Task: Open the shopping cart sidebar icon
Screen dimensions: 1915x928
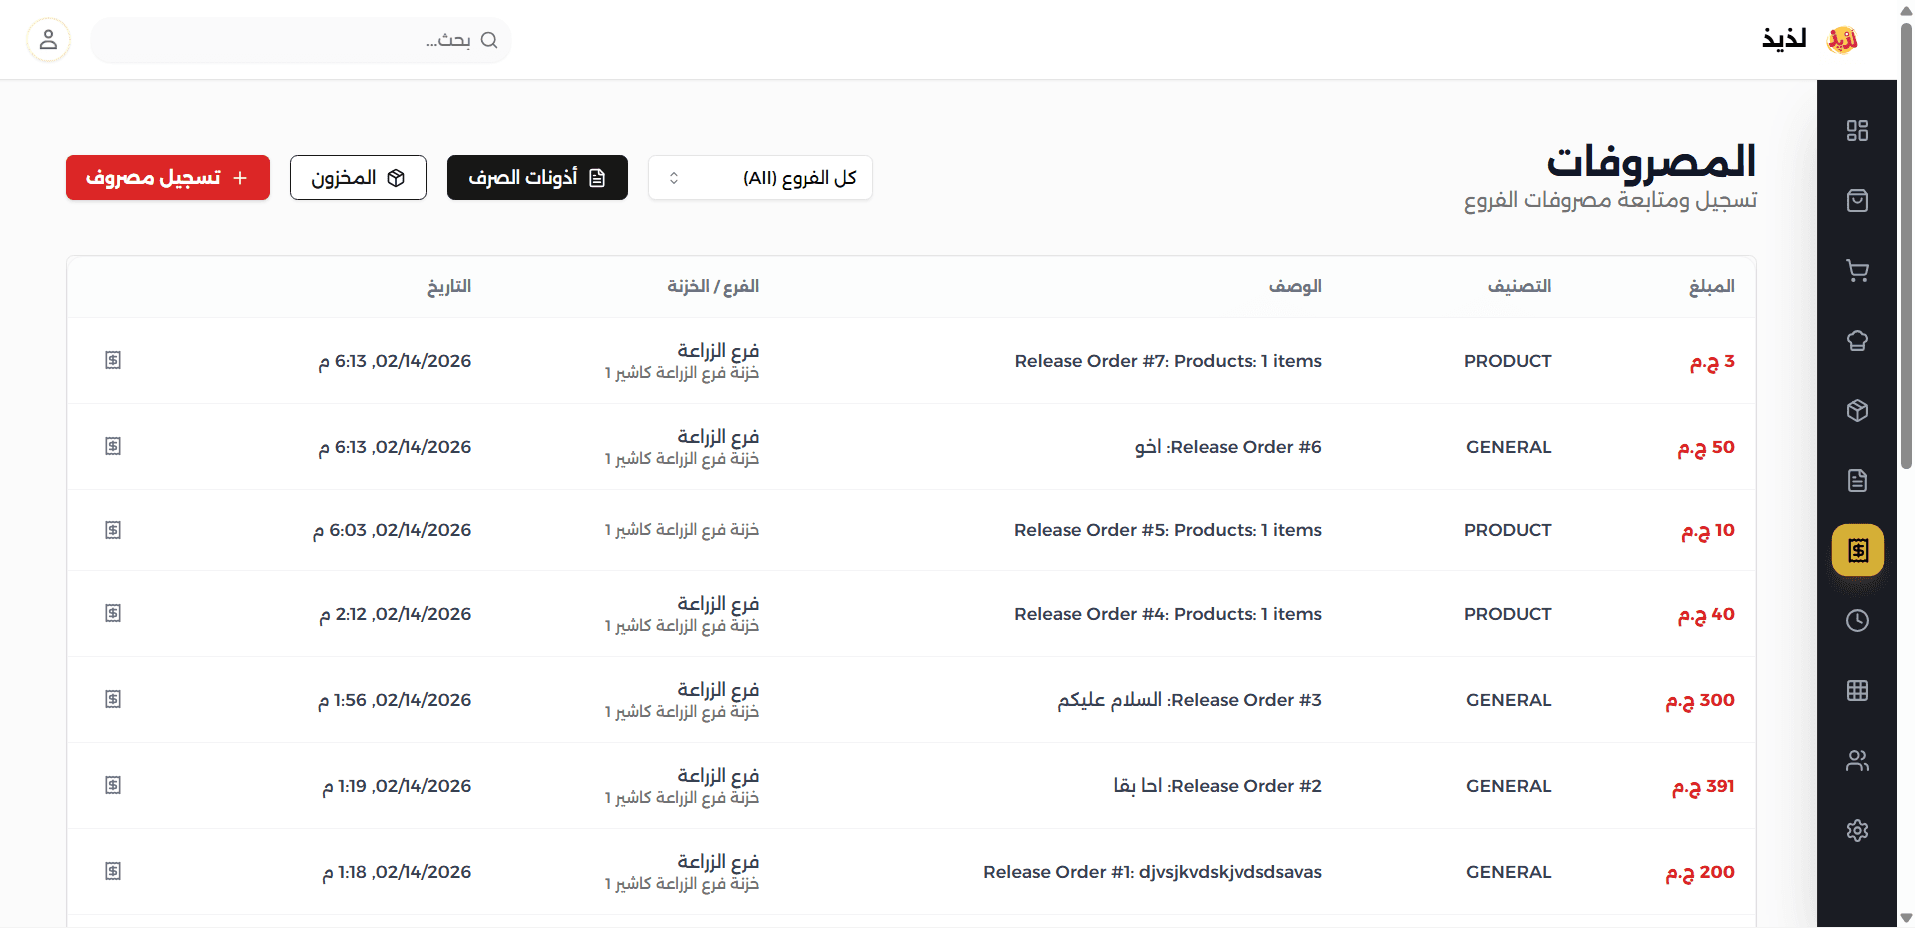Action: 1857,271
